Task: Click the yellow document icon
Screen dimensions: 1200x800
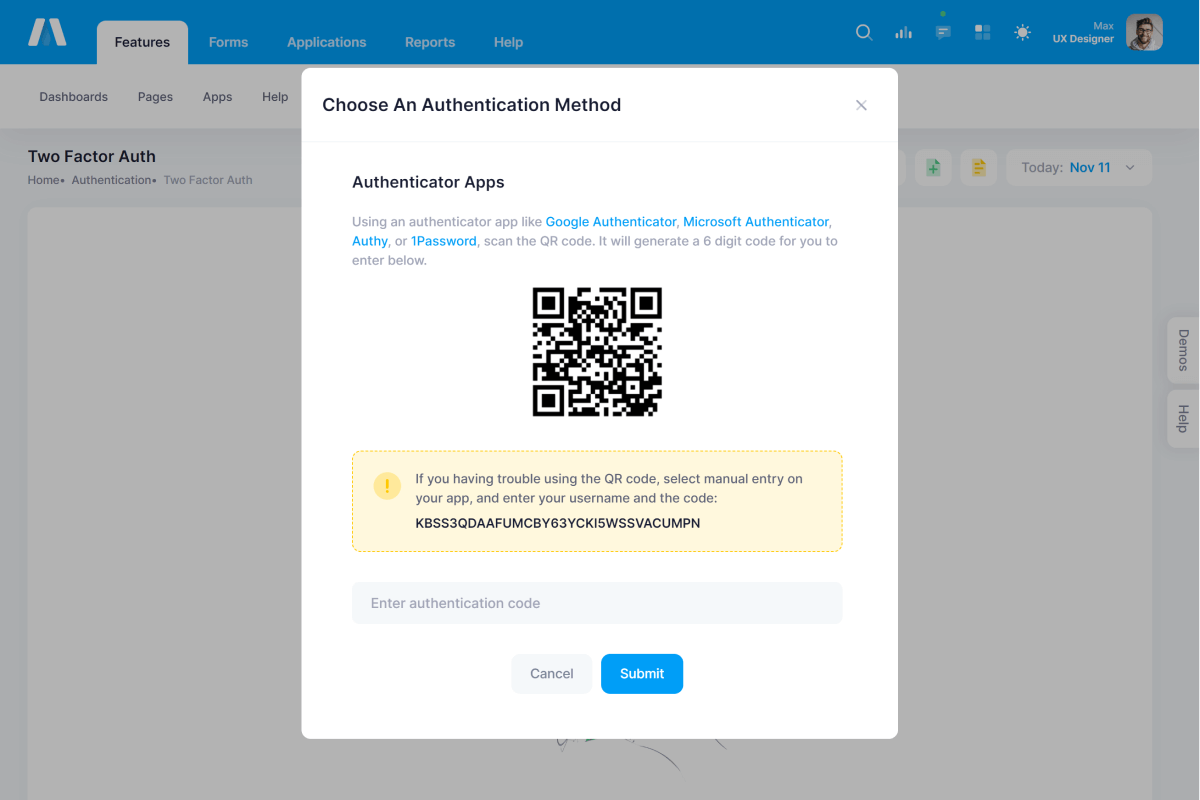Action: tap(978, 168)
